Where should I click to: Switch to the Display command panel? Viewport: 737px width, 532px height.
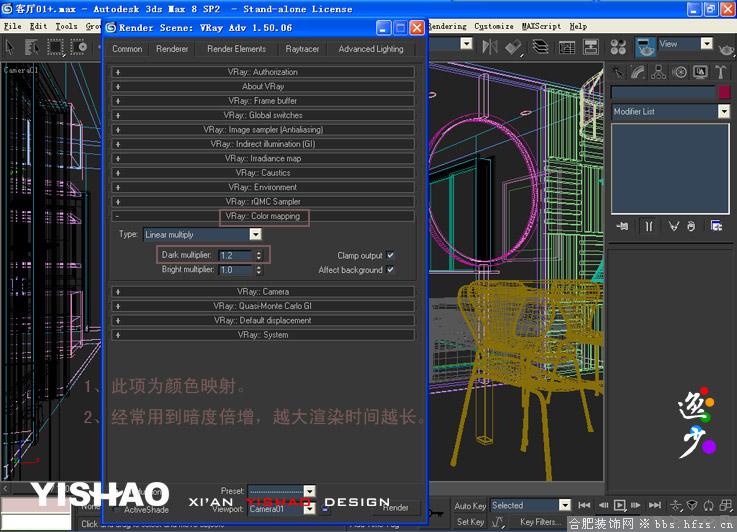pyautogui.click(x=700, y=72)
